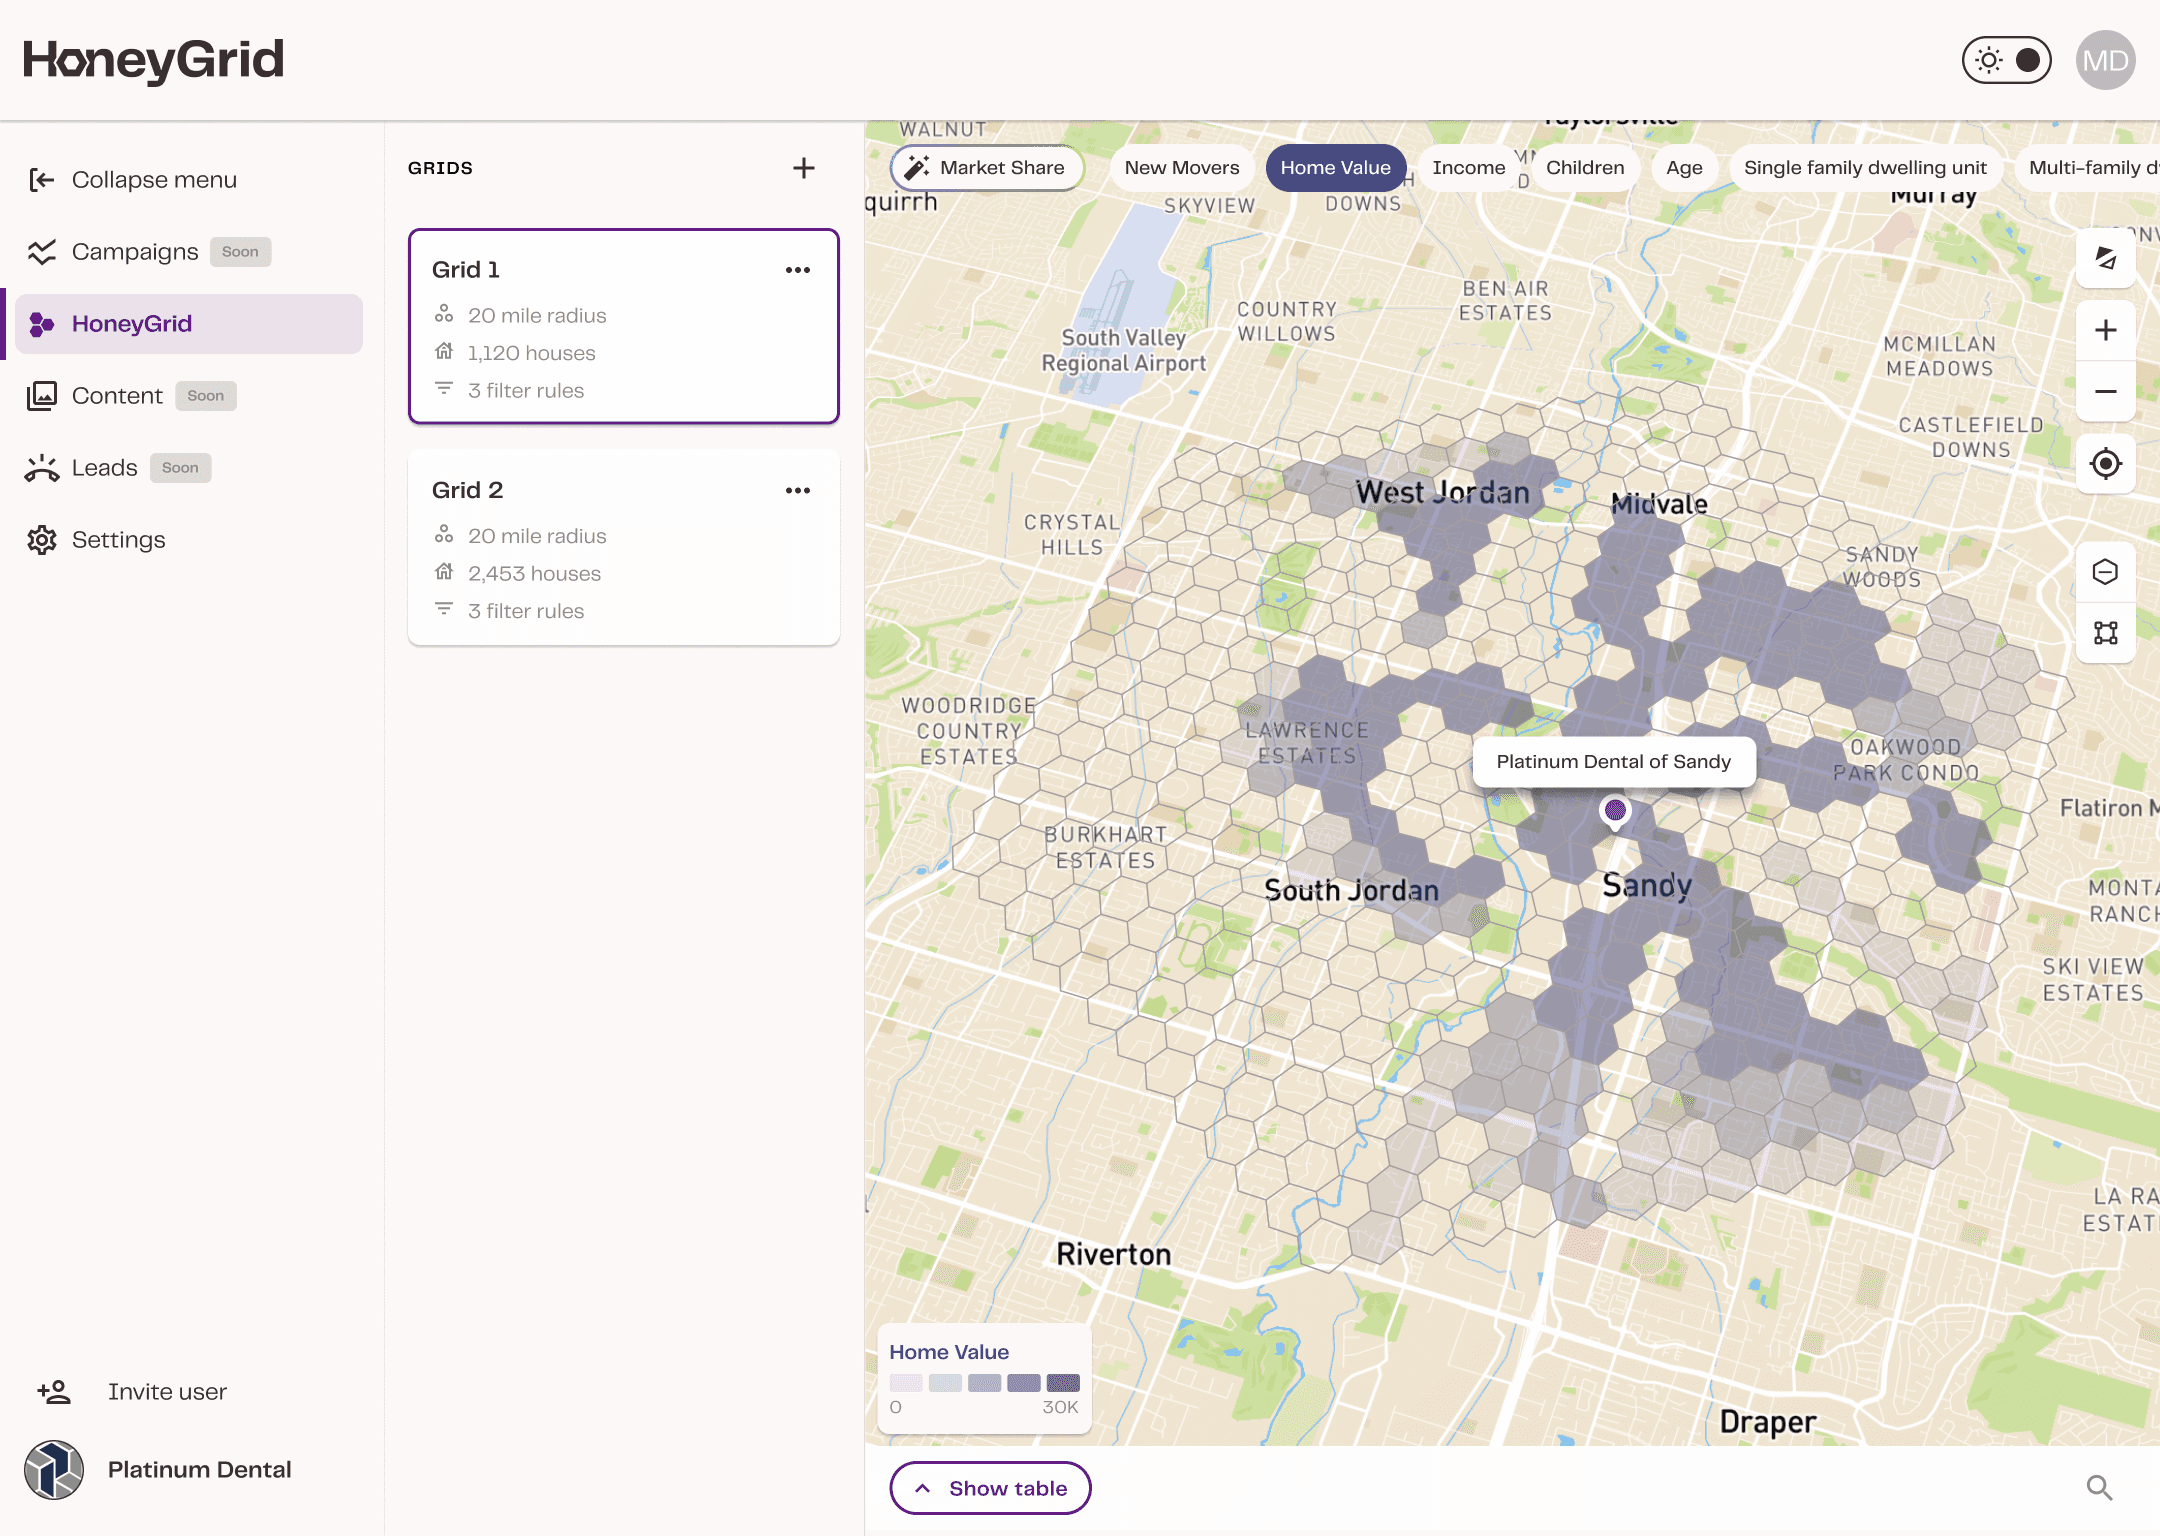
Task: Select the Income layer chip
Action: tap(1469, 168)
